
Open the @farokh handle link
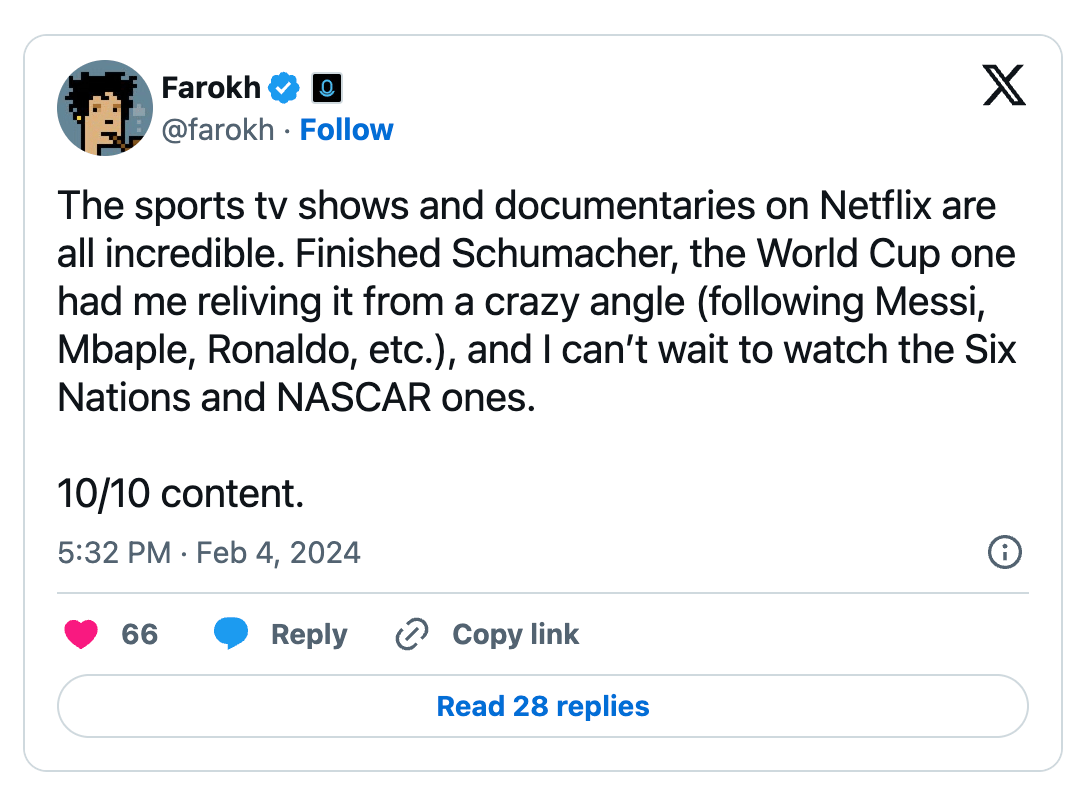(217, 130)
